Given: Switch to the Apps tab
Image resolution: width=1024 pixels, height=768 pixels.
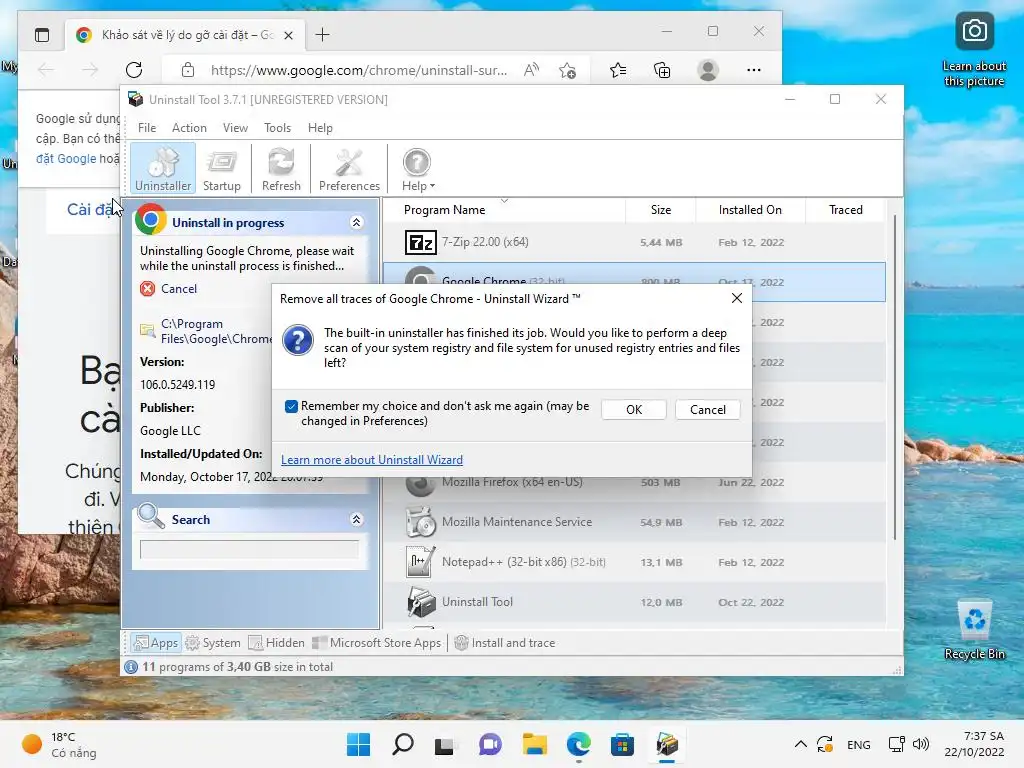Looking at the screenshot, I should [x=155, y=643].
